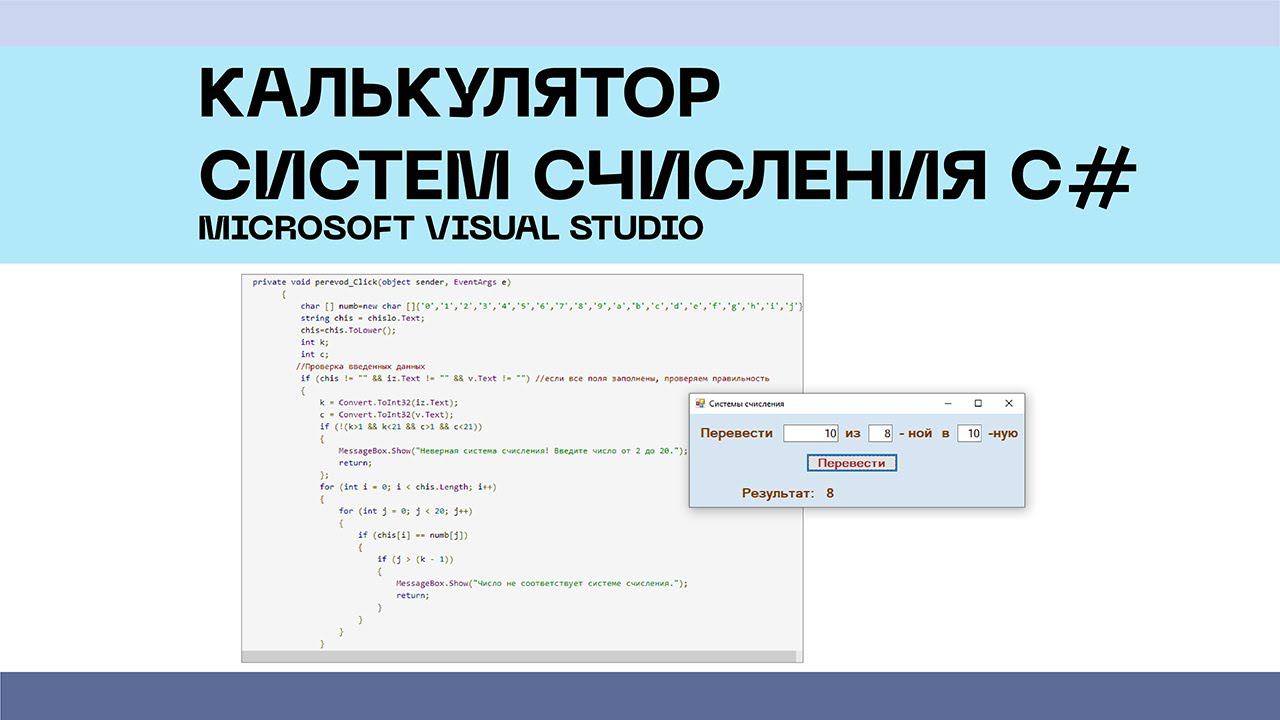Screen dimensions: 1280x720
Task: Click the "-ную" label in the dialog
Action: tap(1003, 434)
